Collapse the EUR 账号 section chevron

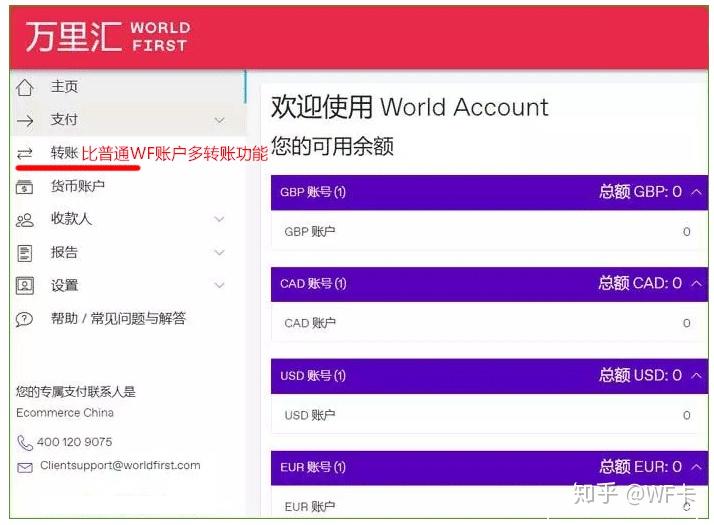coord(696,467)
